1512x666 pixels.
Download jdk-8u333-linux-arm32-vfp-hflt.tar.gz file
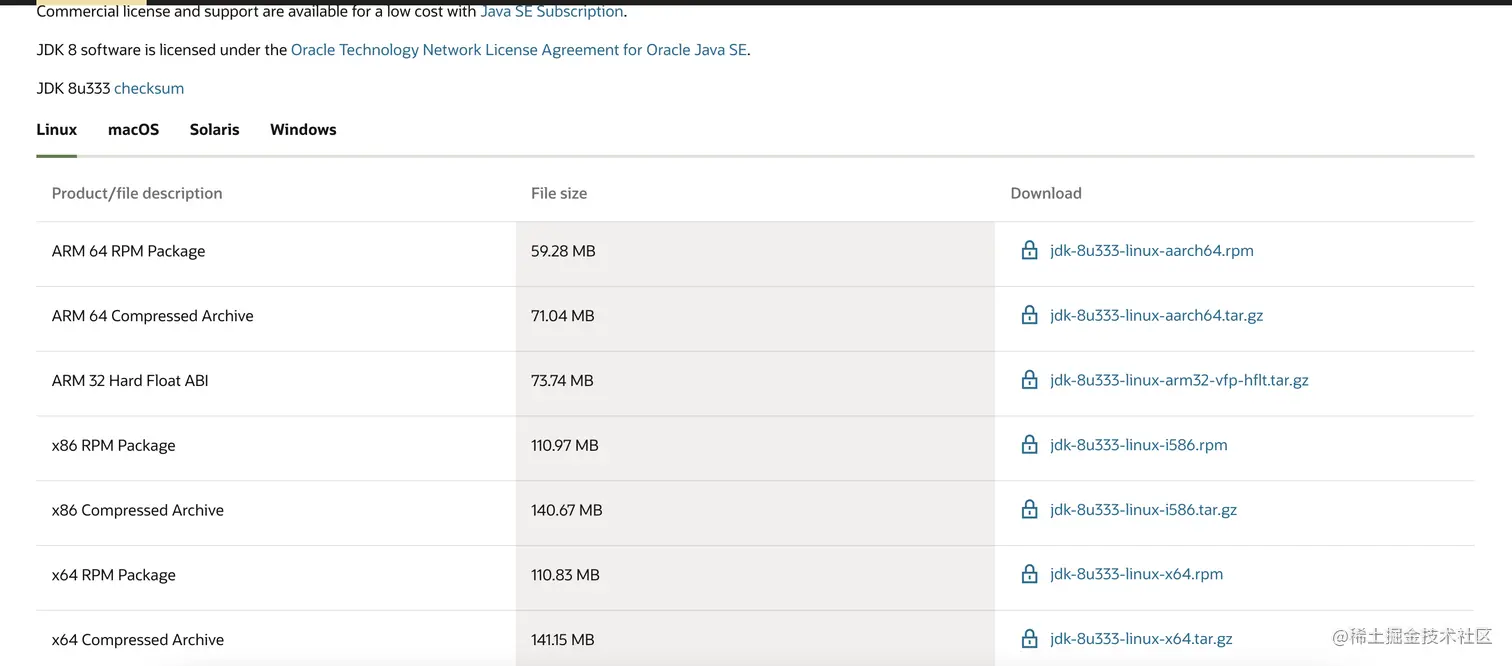point(1179,380)
